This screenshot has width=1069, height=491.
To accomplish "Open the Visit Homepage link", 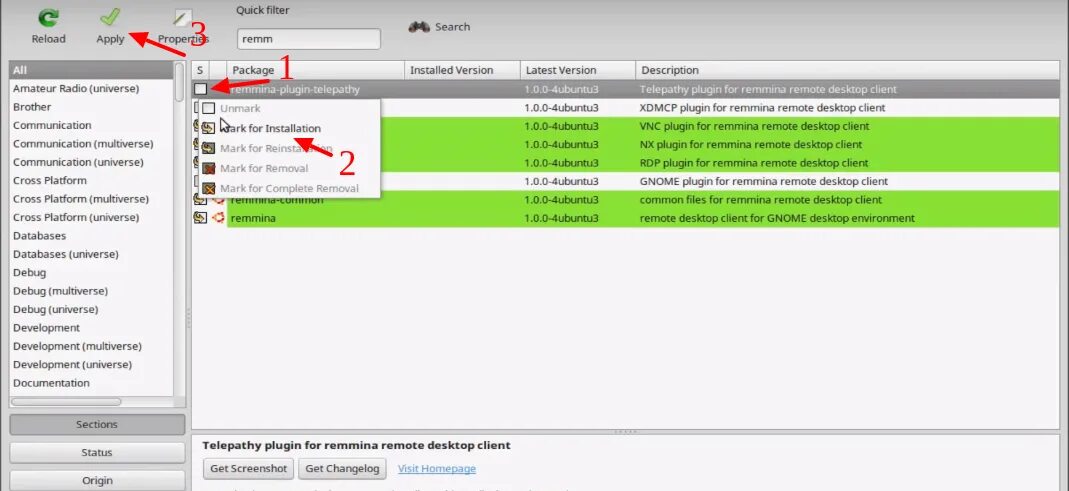I will (437, 468).
